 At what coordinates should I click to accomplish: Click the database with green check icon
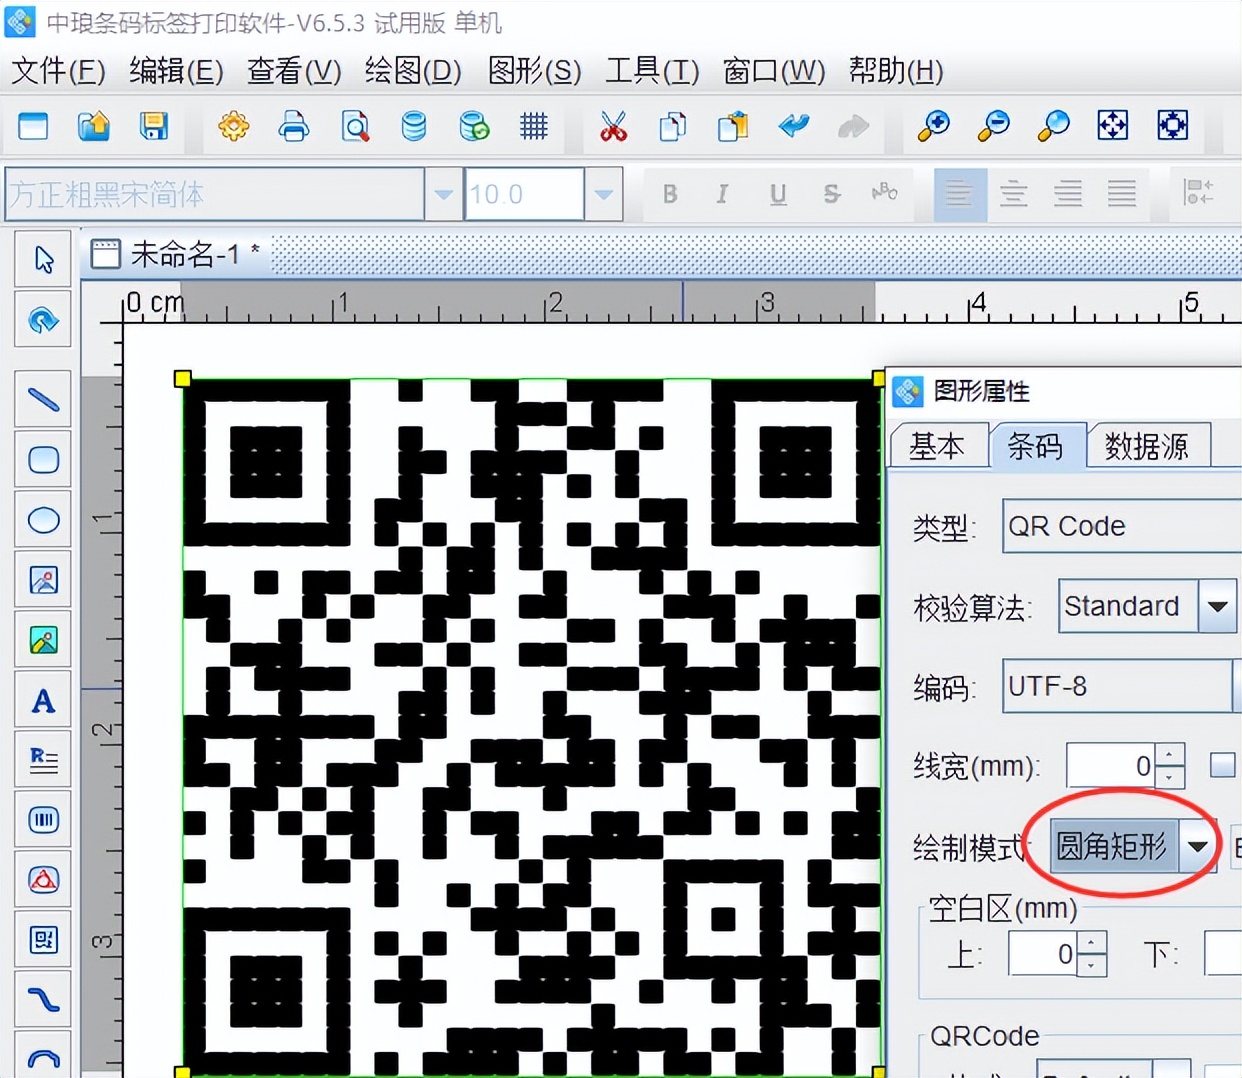point(474,126)
